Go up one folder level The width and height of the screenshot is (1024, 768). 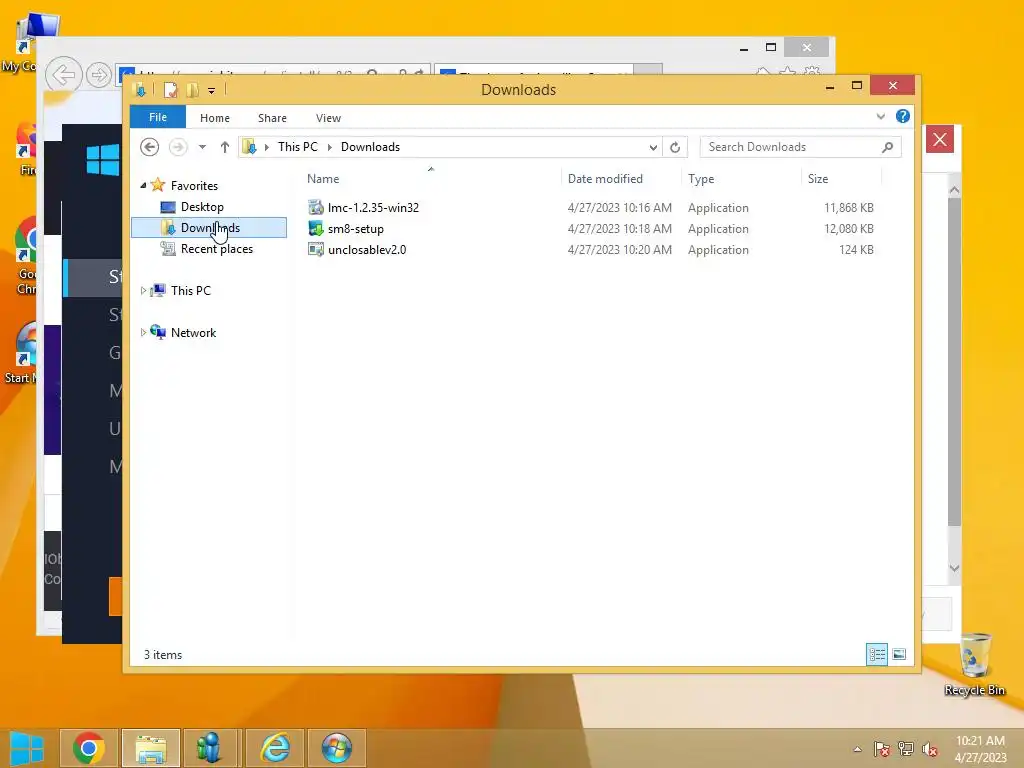(225, 147)
